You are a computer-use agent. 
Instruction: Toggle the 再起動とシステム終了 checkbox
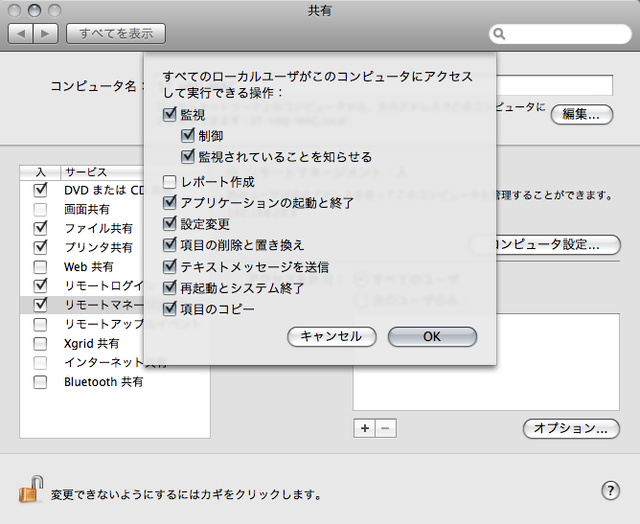pyautogui.click(x=170, y=288)
